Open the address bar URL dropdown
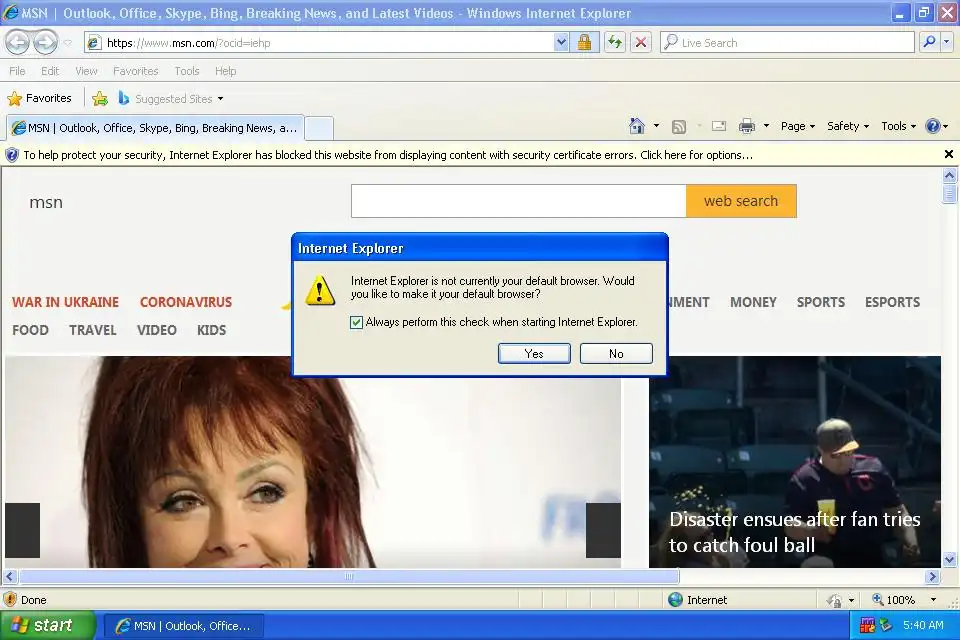 coord(561,42)
